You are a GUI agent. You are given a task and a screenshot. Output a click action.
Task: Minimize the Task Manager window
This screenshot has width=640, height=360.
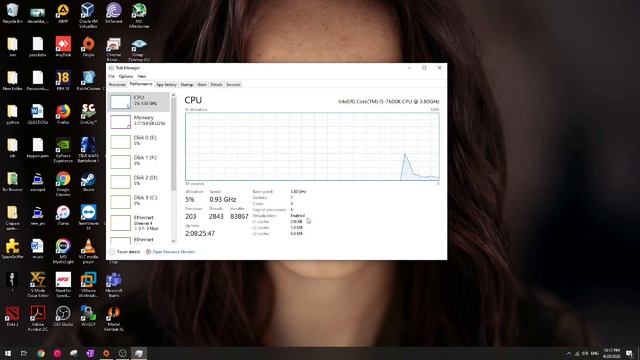[409, 68]
